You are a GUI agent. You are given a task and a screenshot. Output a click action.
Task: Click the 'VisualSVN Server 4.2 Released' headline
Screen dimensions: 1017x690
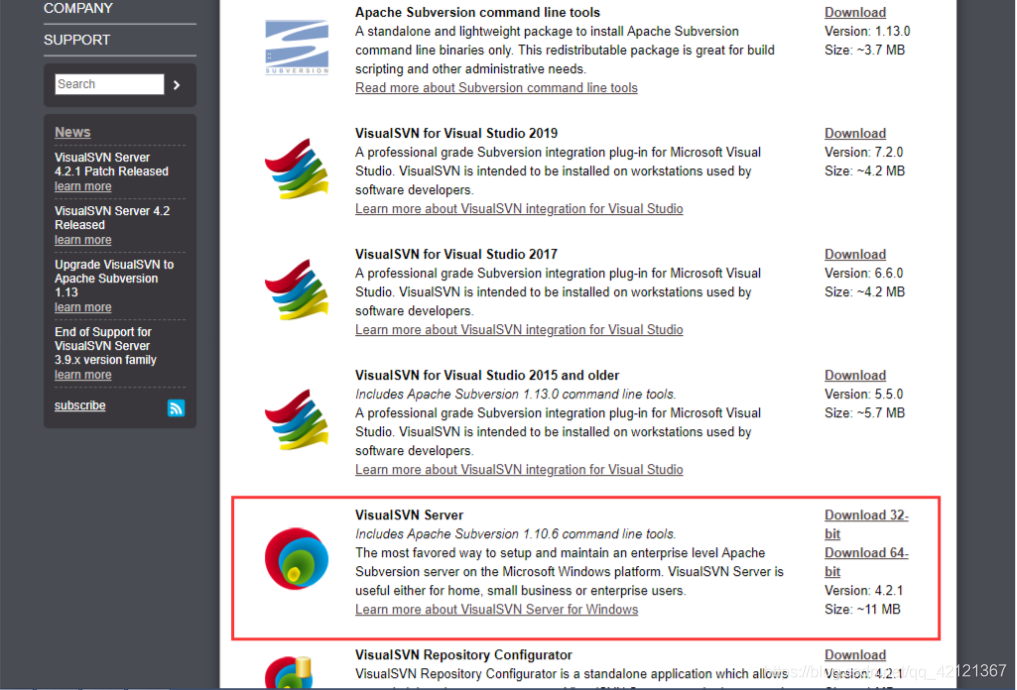click(112, 218)
